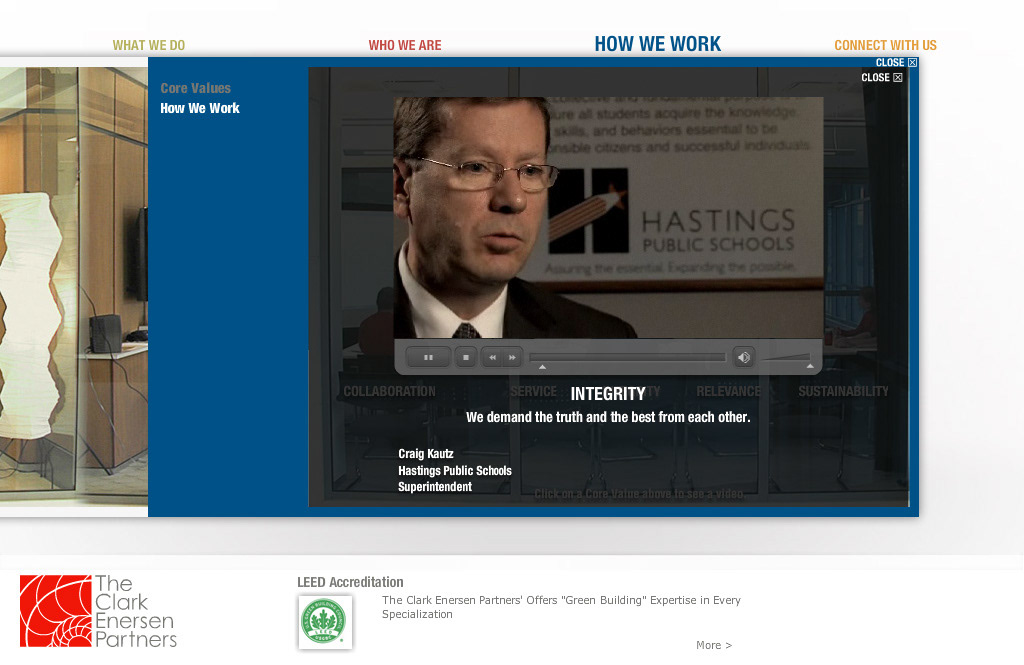The height and width of the screenshot is (665, 1024).
Task: Click the office interior photo
Action: coord(74,286)
